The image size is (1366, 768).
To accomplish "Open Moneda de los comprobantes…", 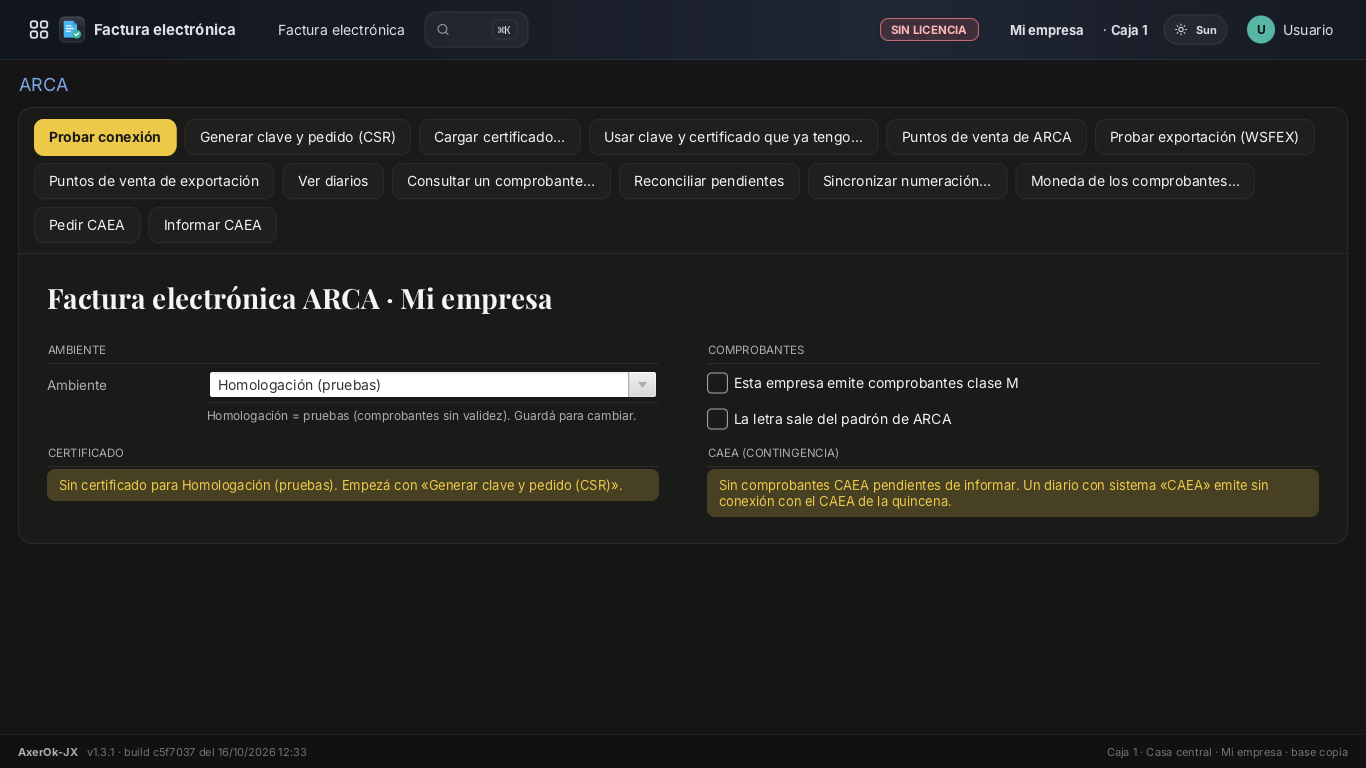I will pyautogui.click(x=1135, y=181).
